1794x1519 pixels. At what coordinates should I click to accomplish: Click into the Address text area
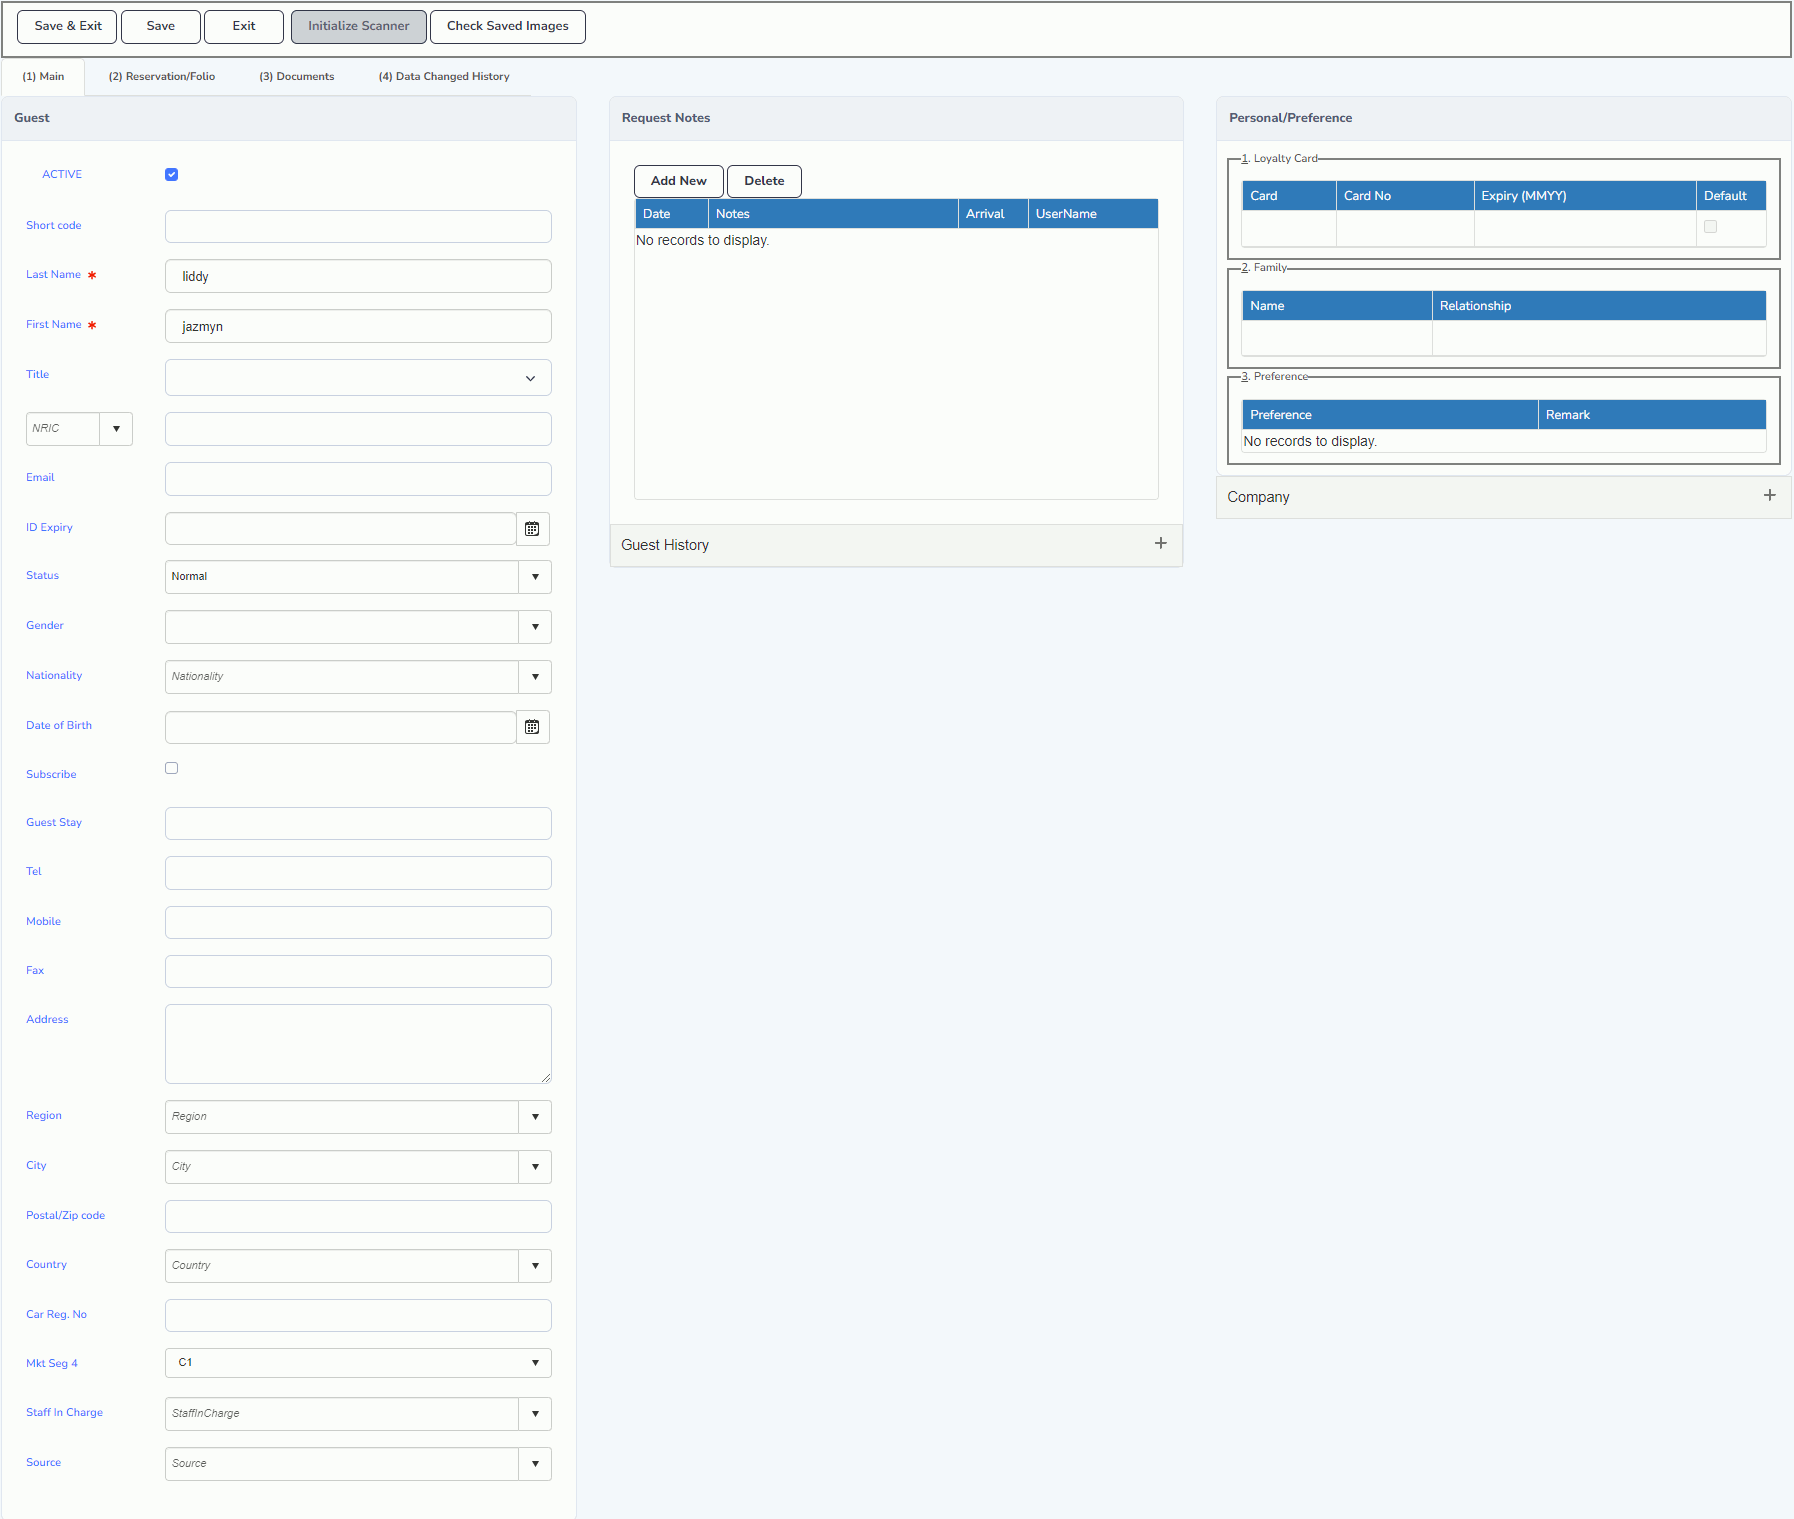358,1044
